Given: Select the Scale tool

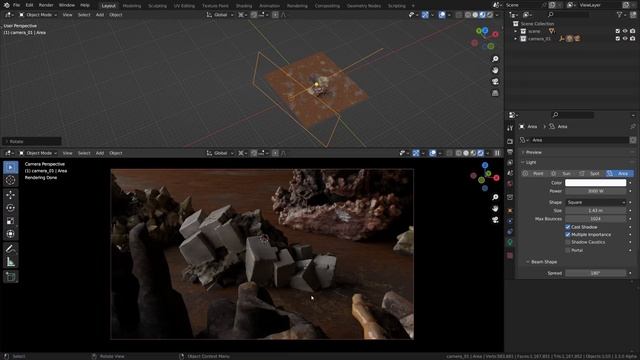Looking at the screenshot, I should [x=11, y=221].
